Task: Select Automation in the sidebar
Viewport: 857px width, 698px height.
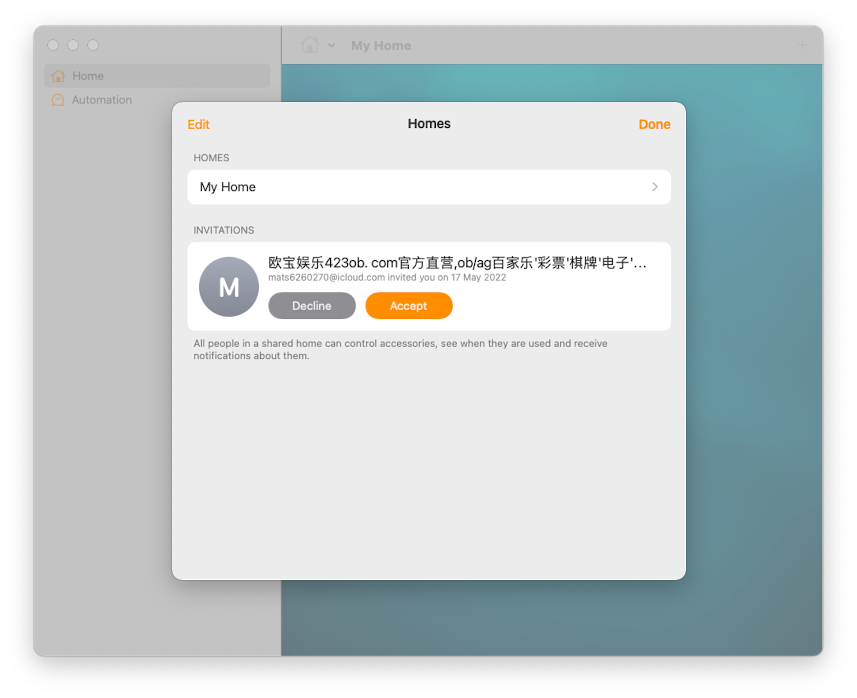Action: pos(157,100)
